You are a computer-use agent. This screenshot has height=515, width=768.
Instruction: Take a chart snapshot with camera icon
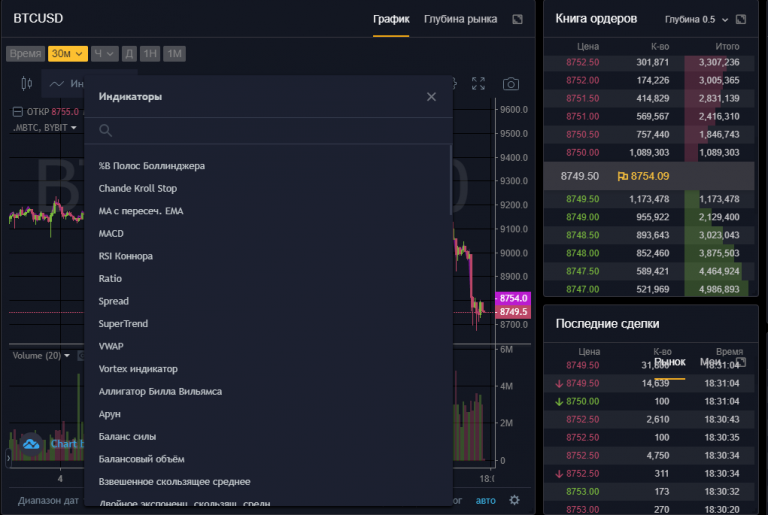511,84
